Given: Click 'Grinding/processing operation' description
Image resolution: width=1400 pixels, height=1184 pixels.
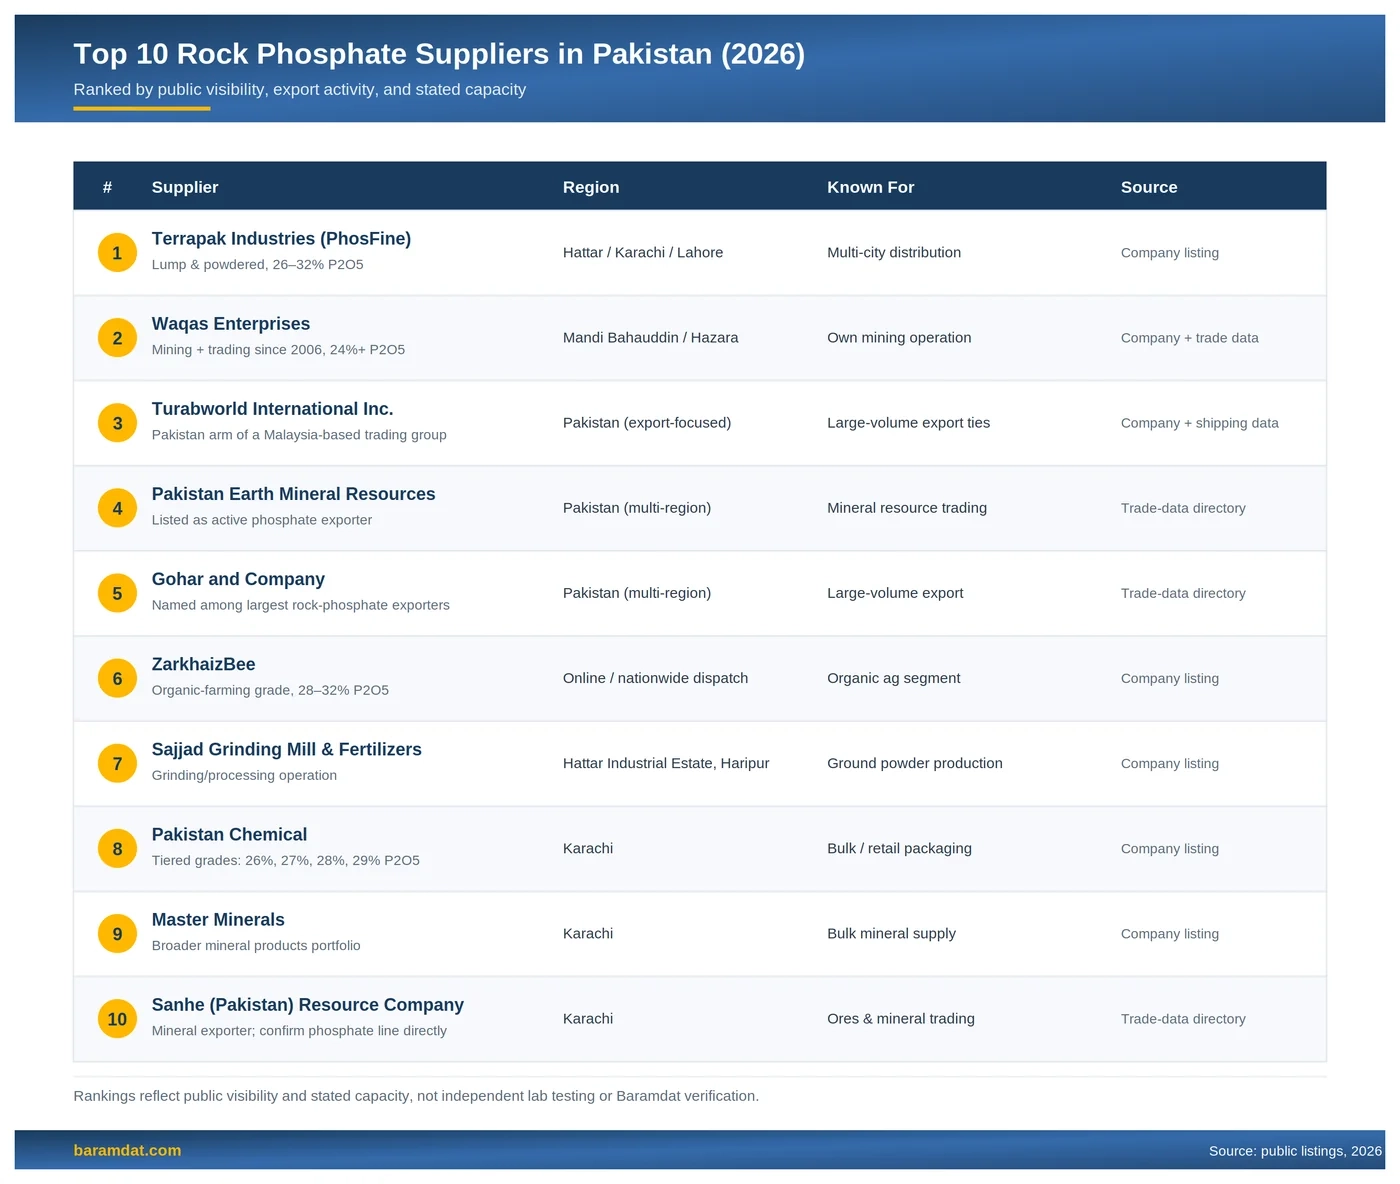Looking at the screenshot, I should 244,775.
